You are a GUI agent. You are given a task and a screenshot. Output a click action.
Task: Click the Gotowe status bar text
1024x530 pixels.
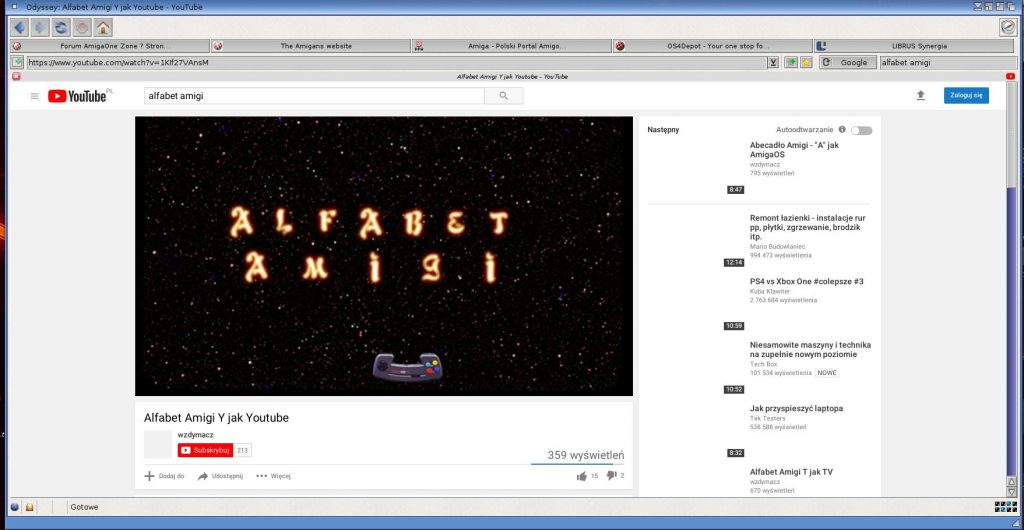coord(85,507)
